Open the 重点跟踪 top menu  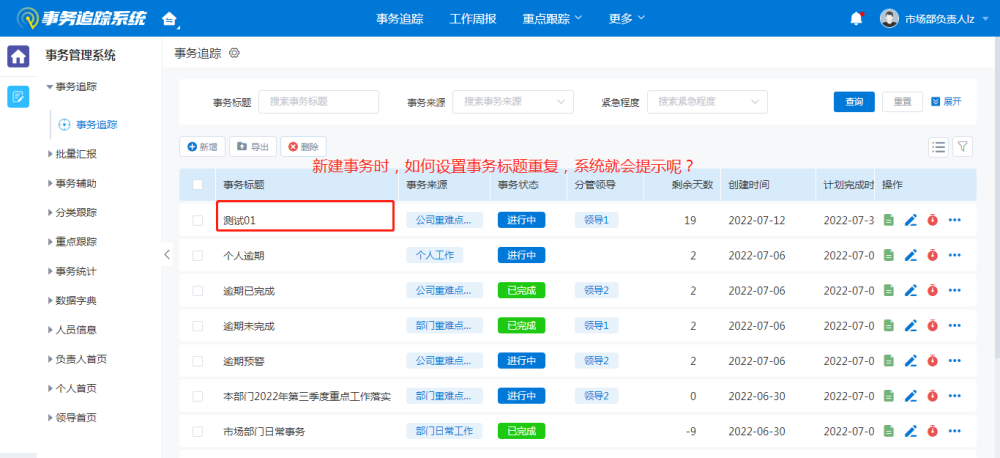(553, 19)
